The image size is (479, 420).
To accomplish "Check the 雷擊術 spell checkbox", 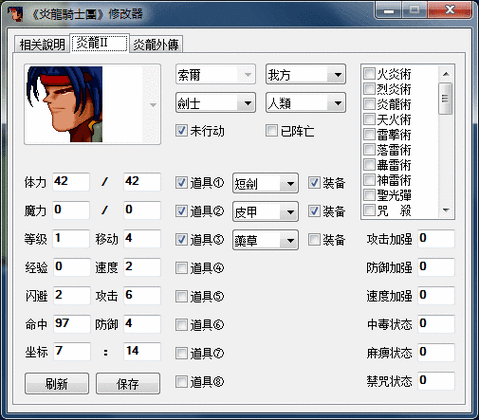I will pos(369,134).
